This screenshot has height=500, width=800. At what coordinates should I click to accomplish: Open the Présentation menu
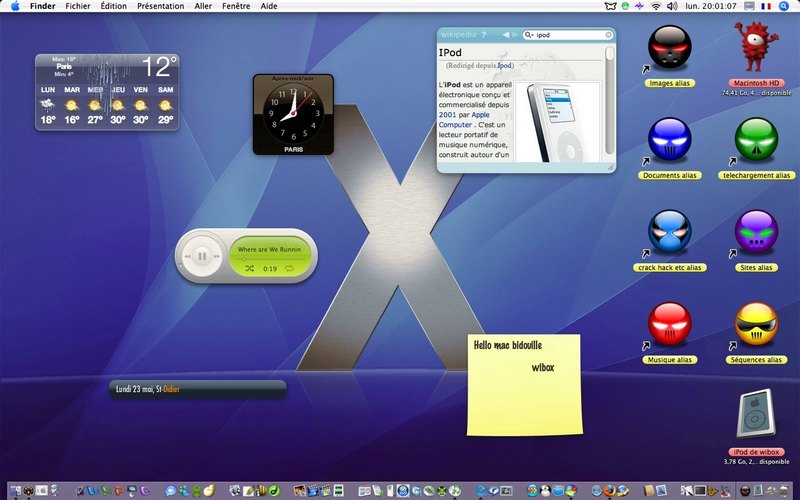click(161, 6)
